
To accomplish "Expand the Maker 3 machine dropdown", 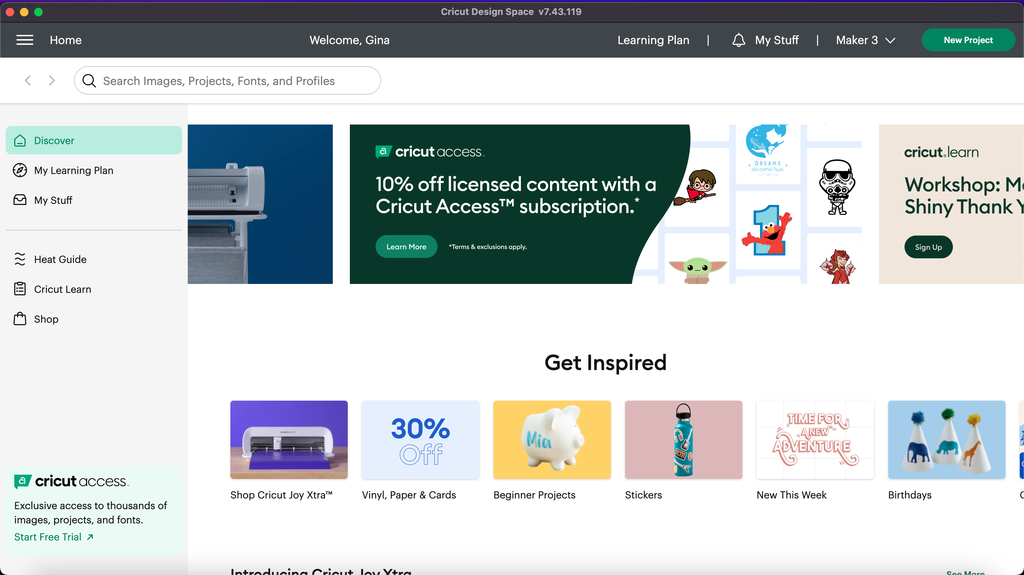I will [x=865, y=40].
